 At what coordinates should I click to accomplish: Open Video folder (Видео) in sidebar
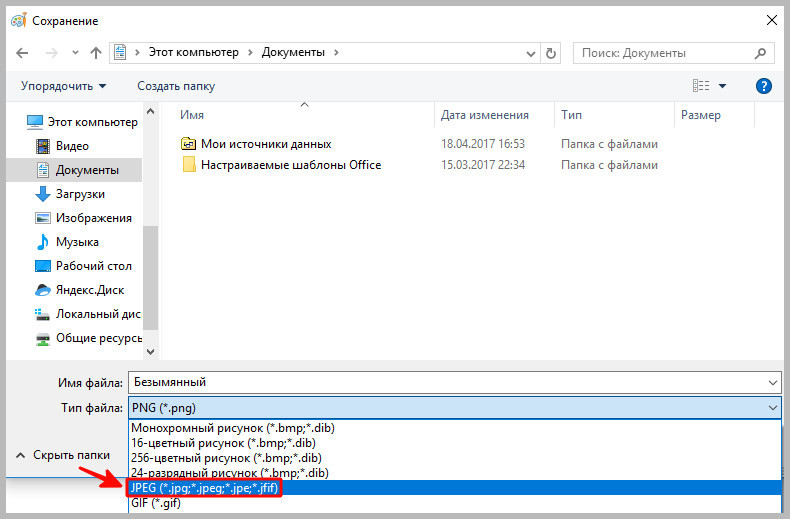[x=72, y=146]
